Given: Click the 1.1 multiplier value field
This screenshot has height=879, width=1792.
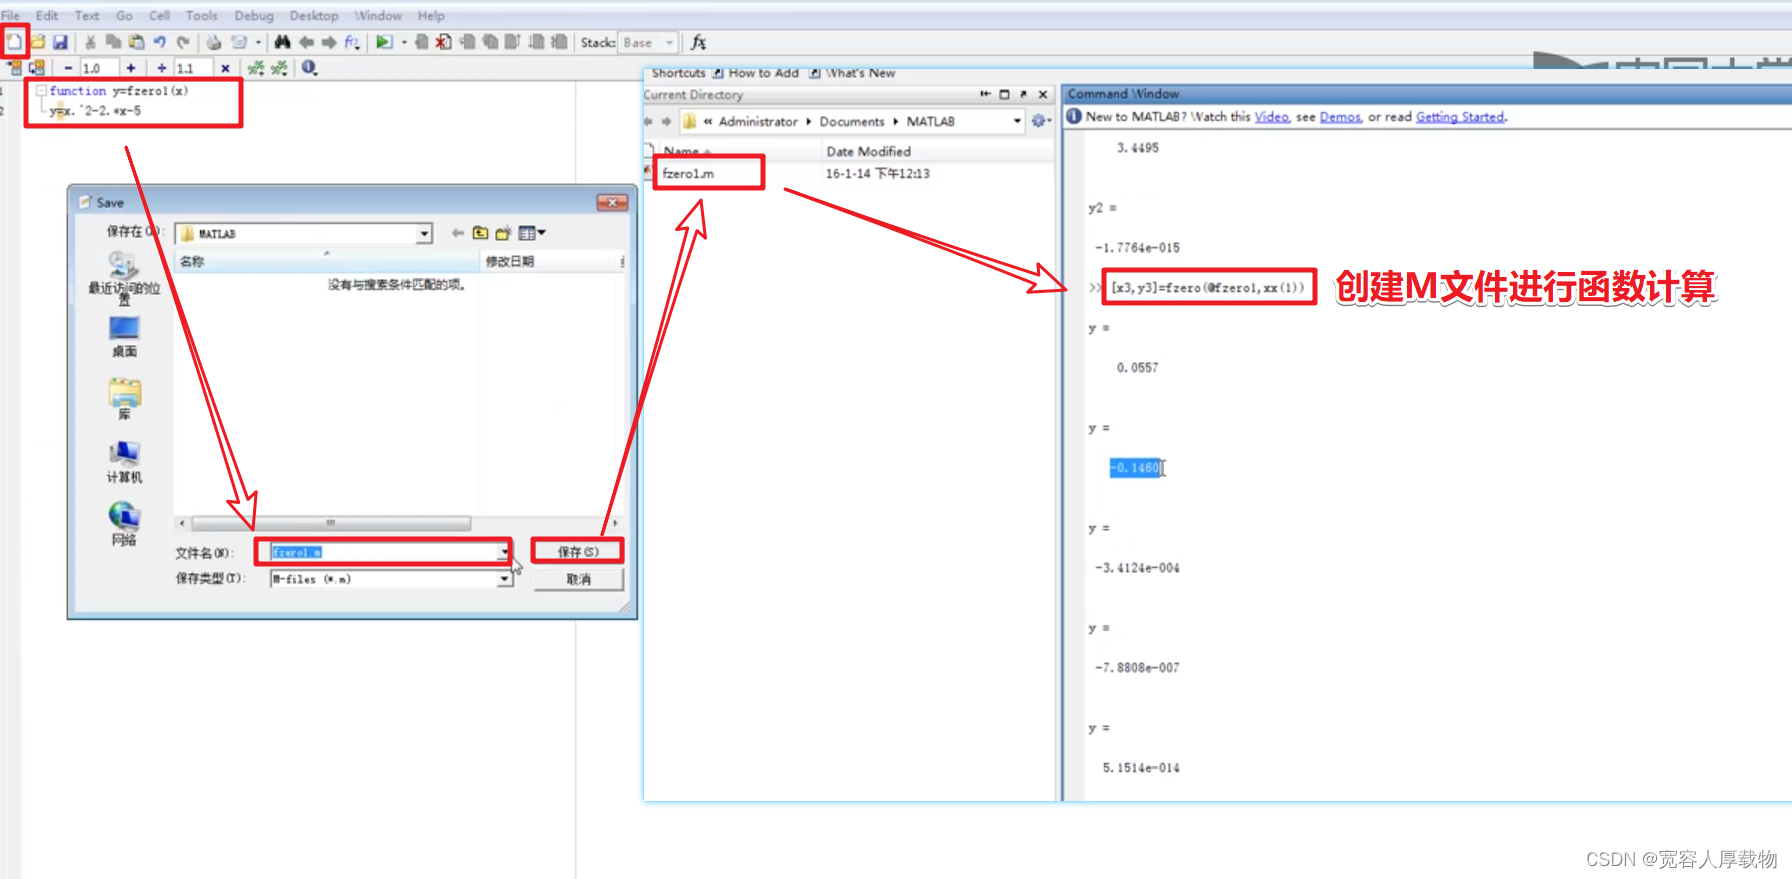Looking at the screenshot, I should coord(193,68).
